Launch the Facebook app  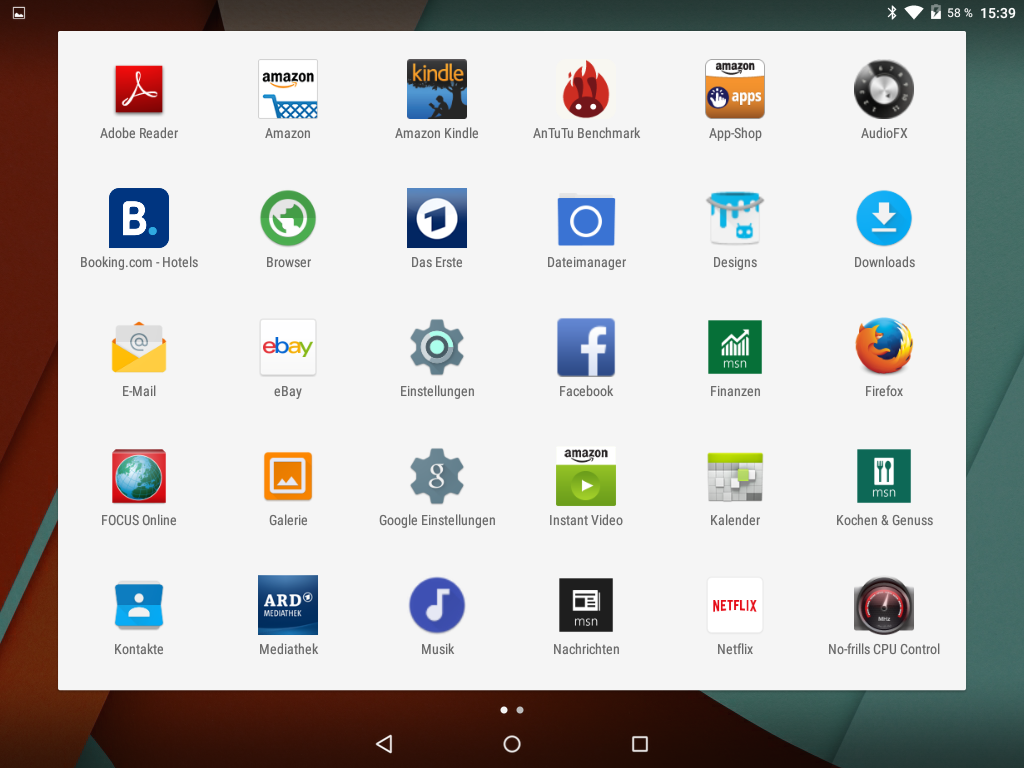click(x=586, y=347)
